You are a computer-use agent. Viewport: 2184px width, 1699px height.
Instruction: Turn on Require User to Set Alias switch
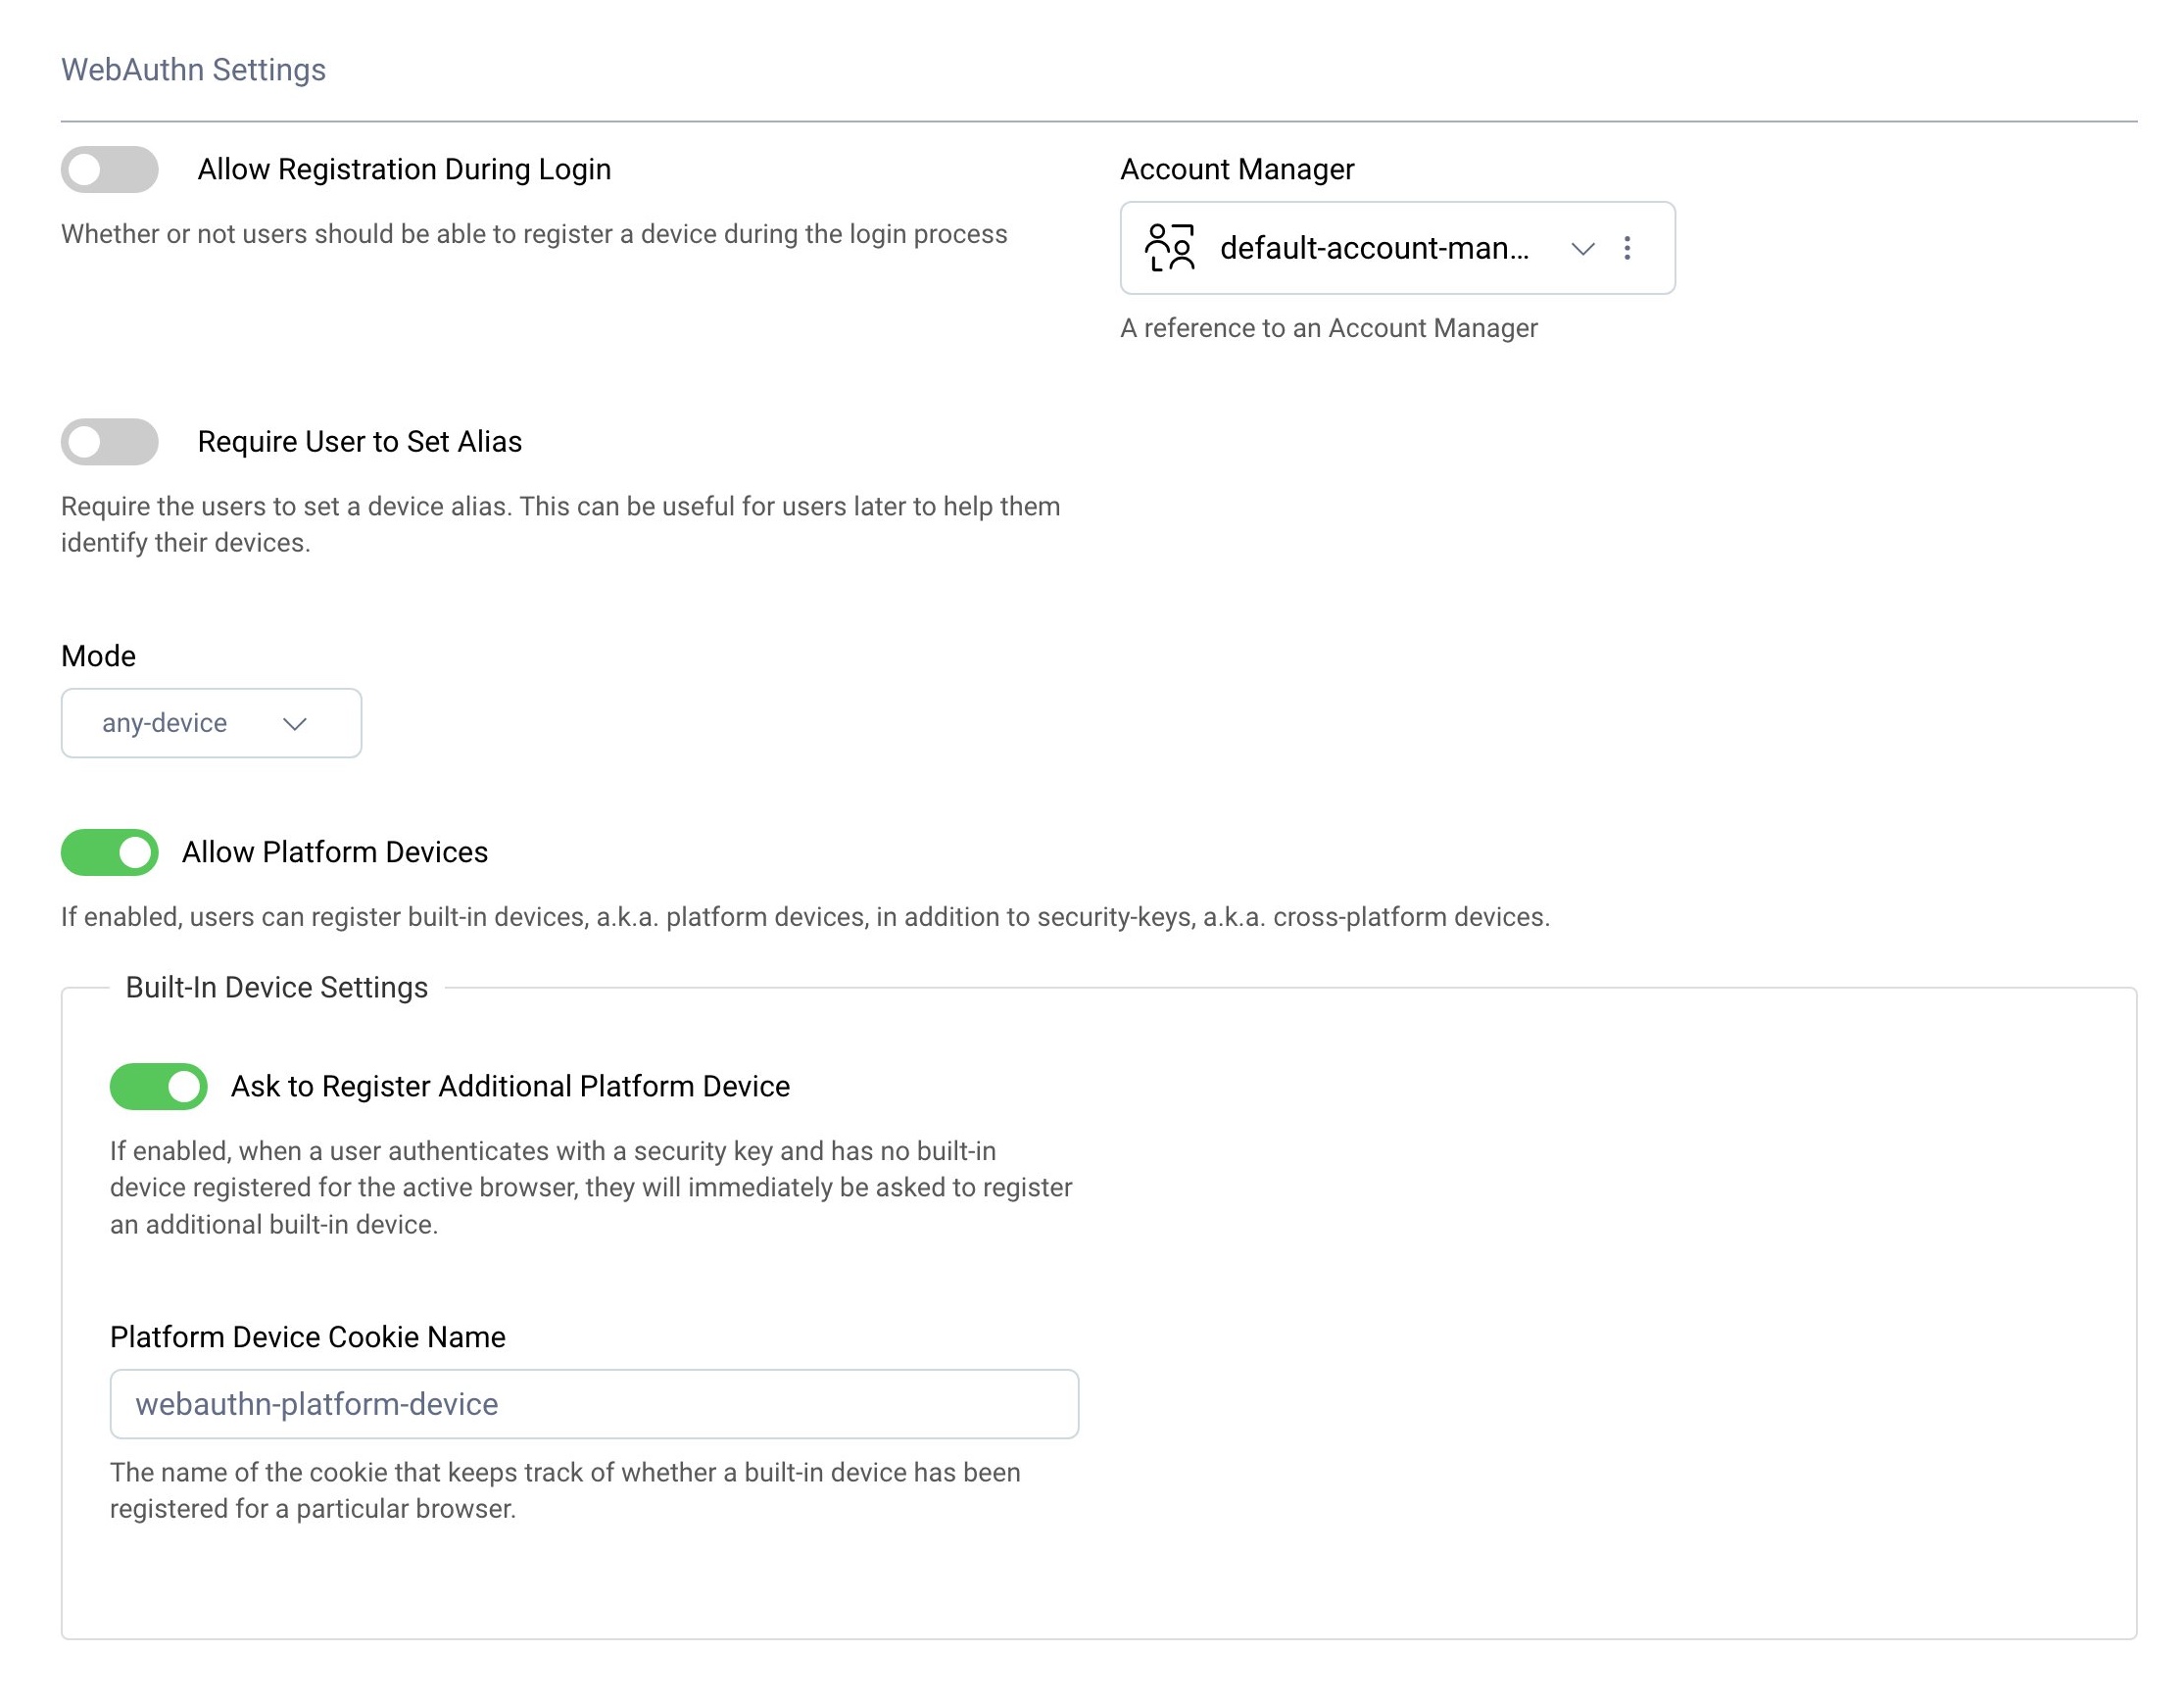(110, 442)
